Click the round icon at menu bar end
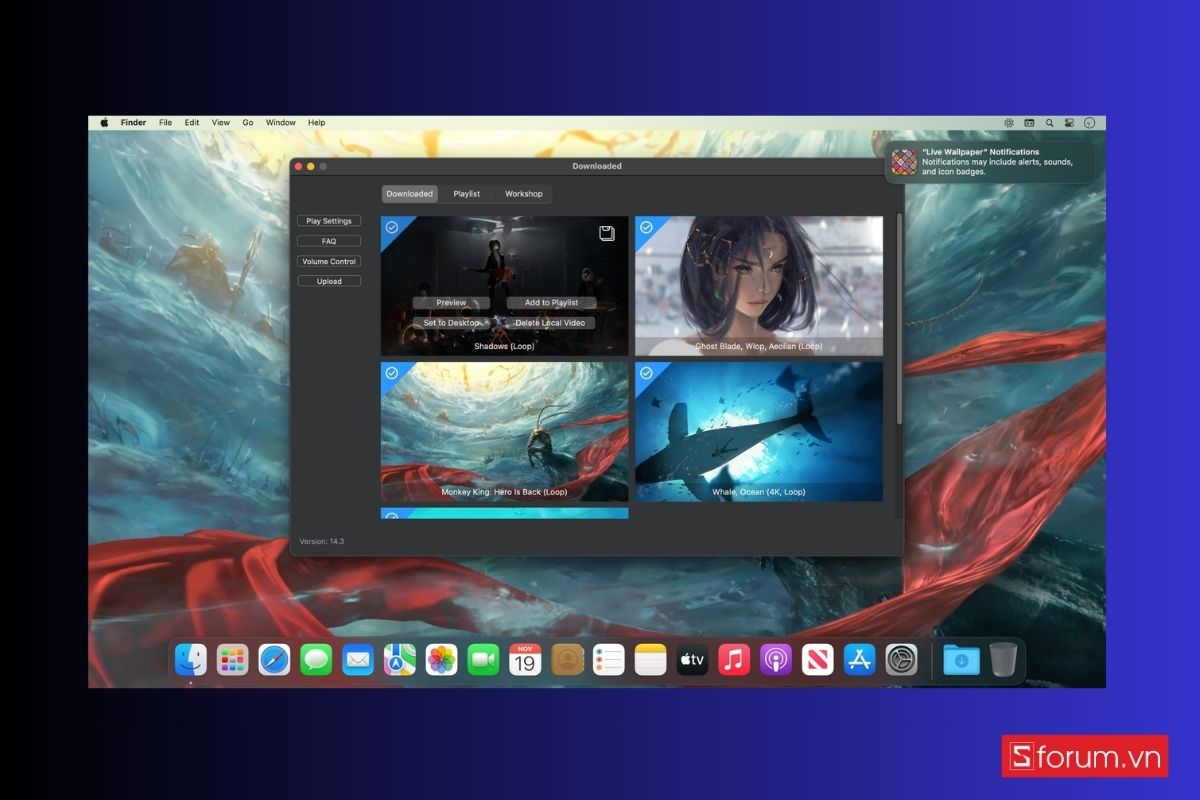This screenshot has height=800, width=1200. (1089, 123)
